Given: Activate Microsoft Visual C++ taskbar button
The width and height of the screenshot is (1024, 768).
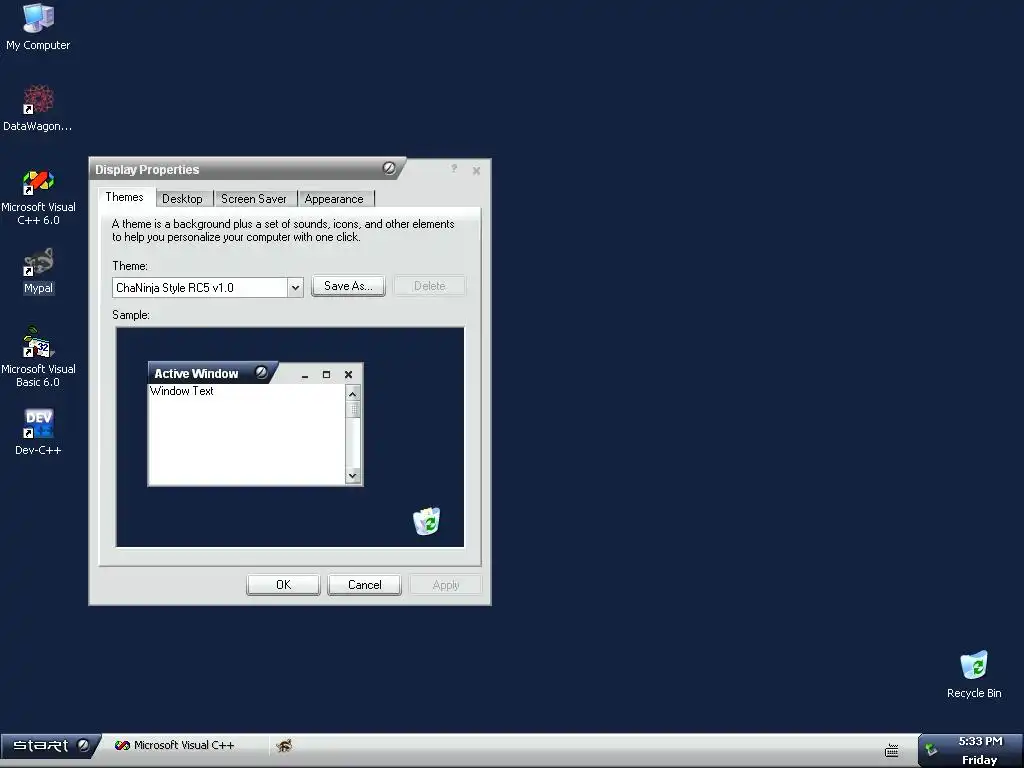Looking at the screenshot, I should [174, 745].
